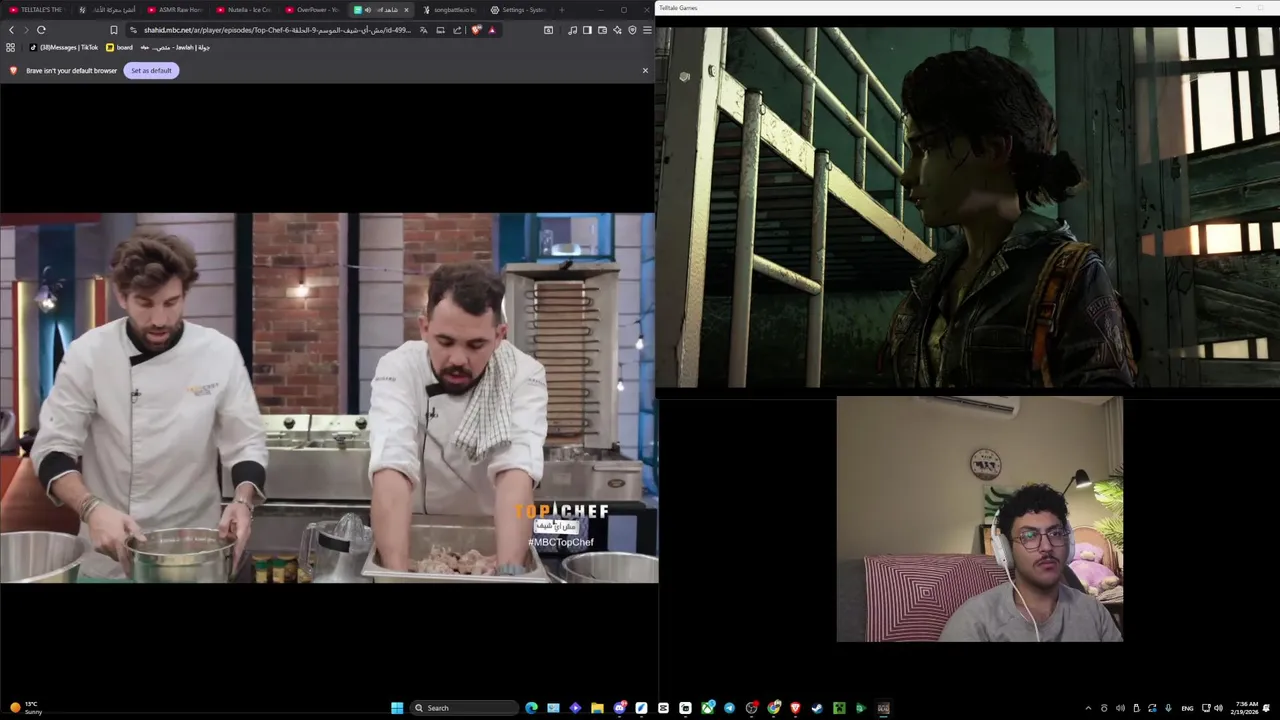Open Steam from taskbar
The width and height of the screenshot is (1280, 720).
pyautogui.click(x=817, y=708)
